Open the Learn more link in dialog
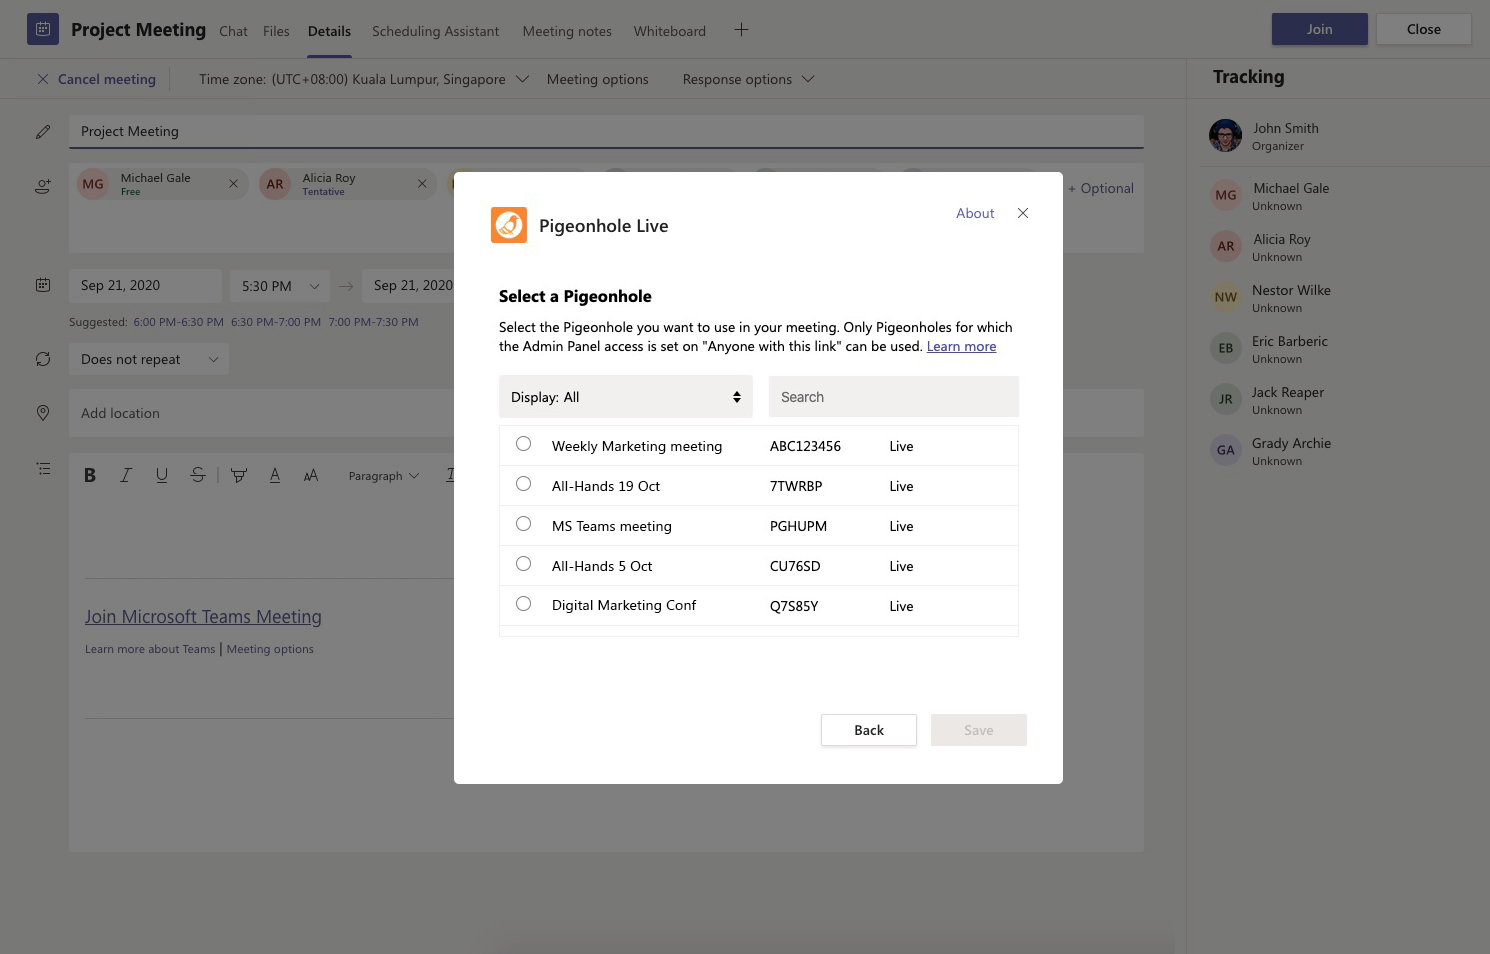The width and height of the screenshot is (1490, 954). 961,346
